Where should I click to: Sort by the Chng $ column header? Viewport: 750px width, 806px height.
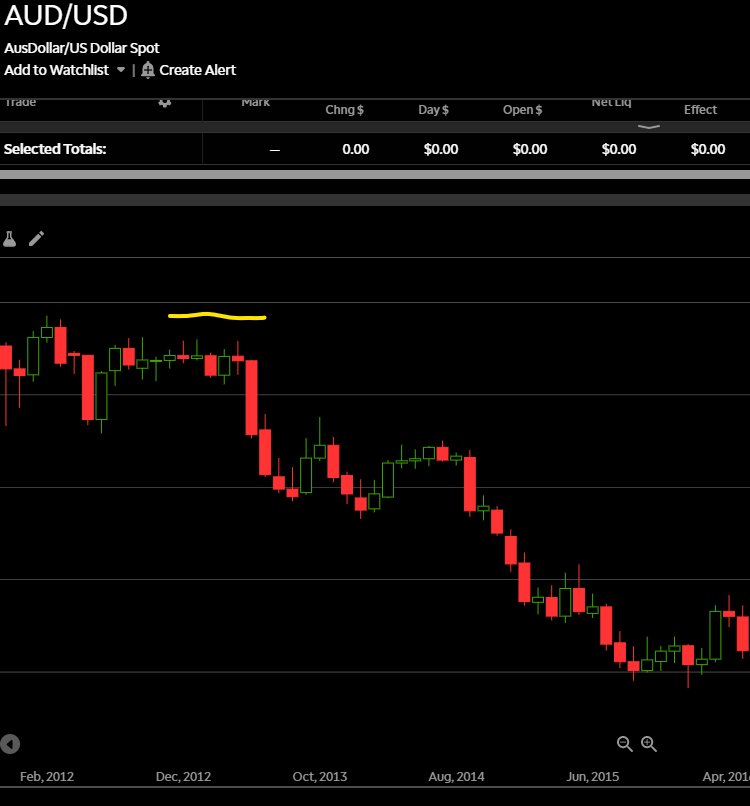pyautogui.click(x=344, y=109)
